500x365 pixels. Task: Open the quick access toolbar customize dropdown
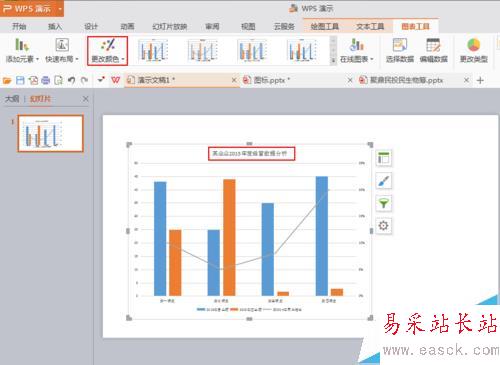tap(101, 80)
